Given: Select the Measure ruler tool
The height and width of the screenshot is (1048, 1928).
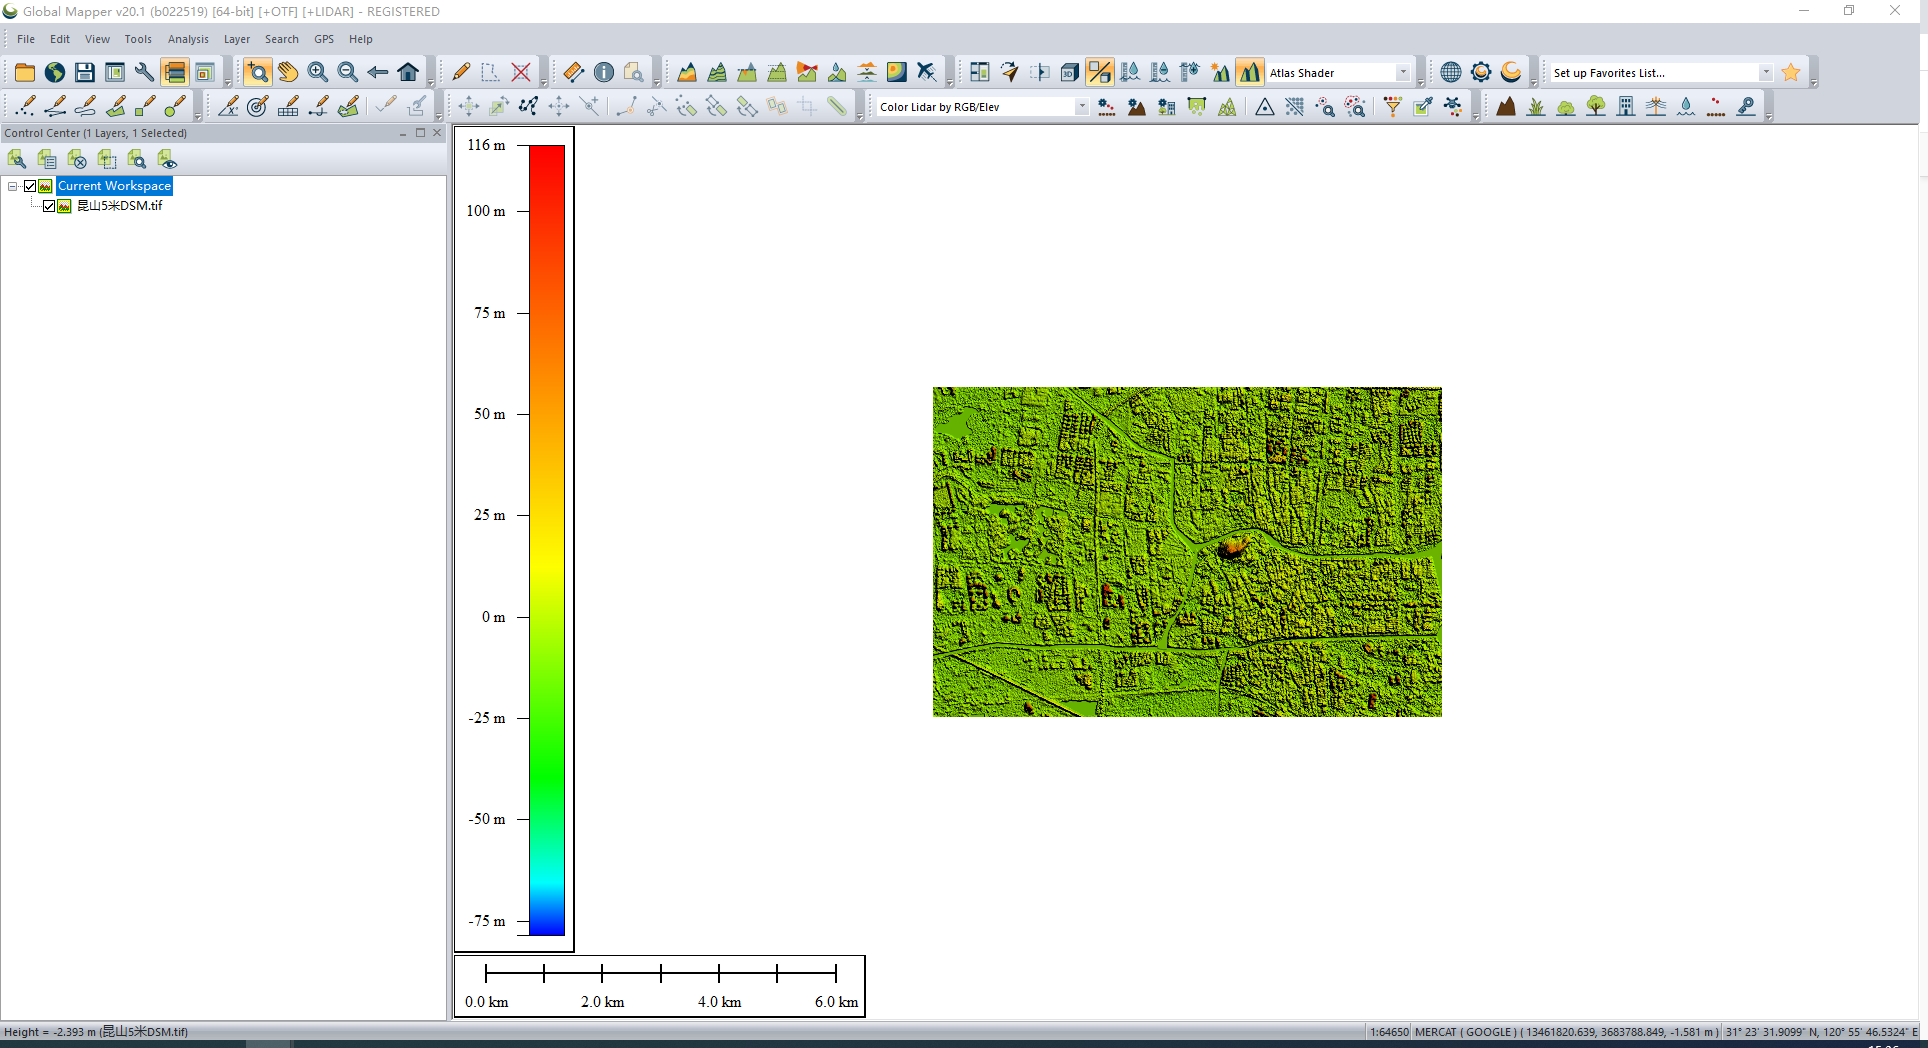Looking at the screenshot, I should pos(574,72).
